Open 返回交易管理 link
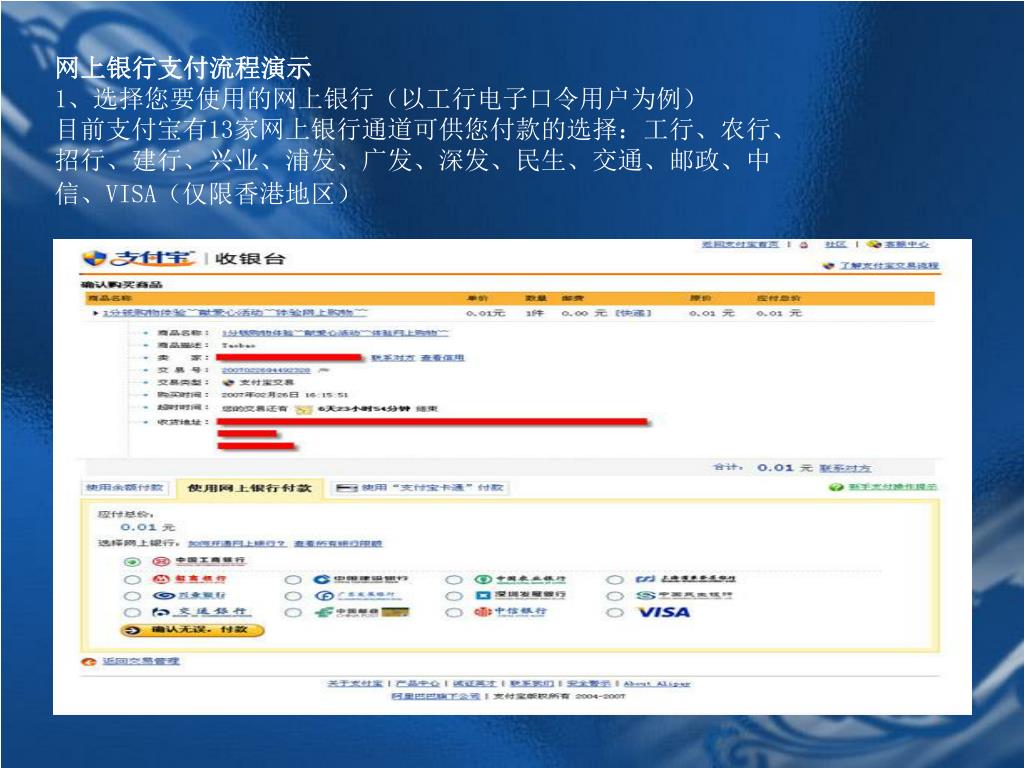The image size is (1024, 768). pos(140,662)
